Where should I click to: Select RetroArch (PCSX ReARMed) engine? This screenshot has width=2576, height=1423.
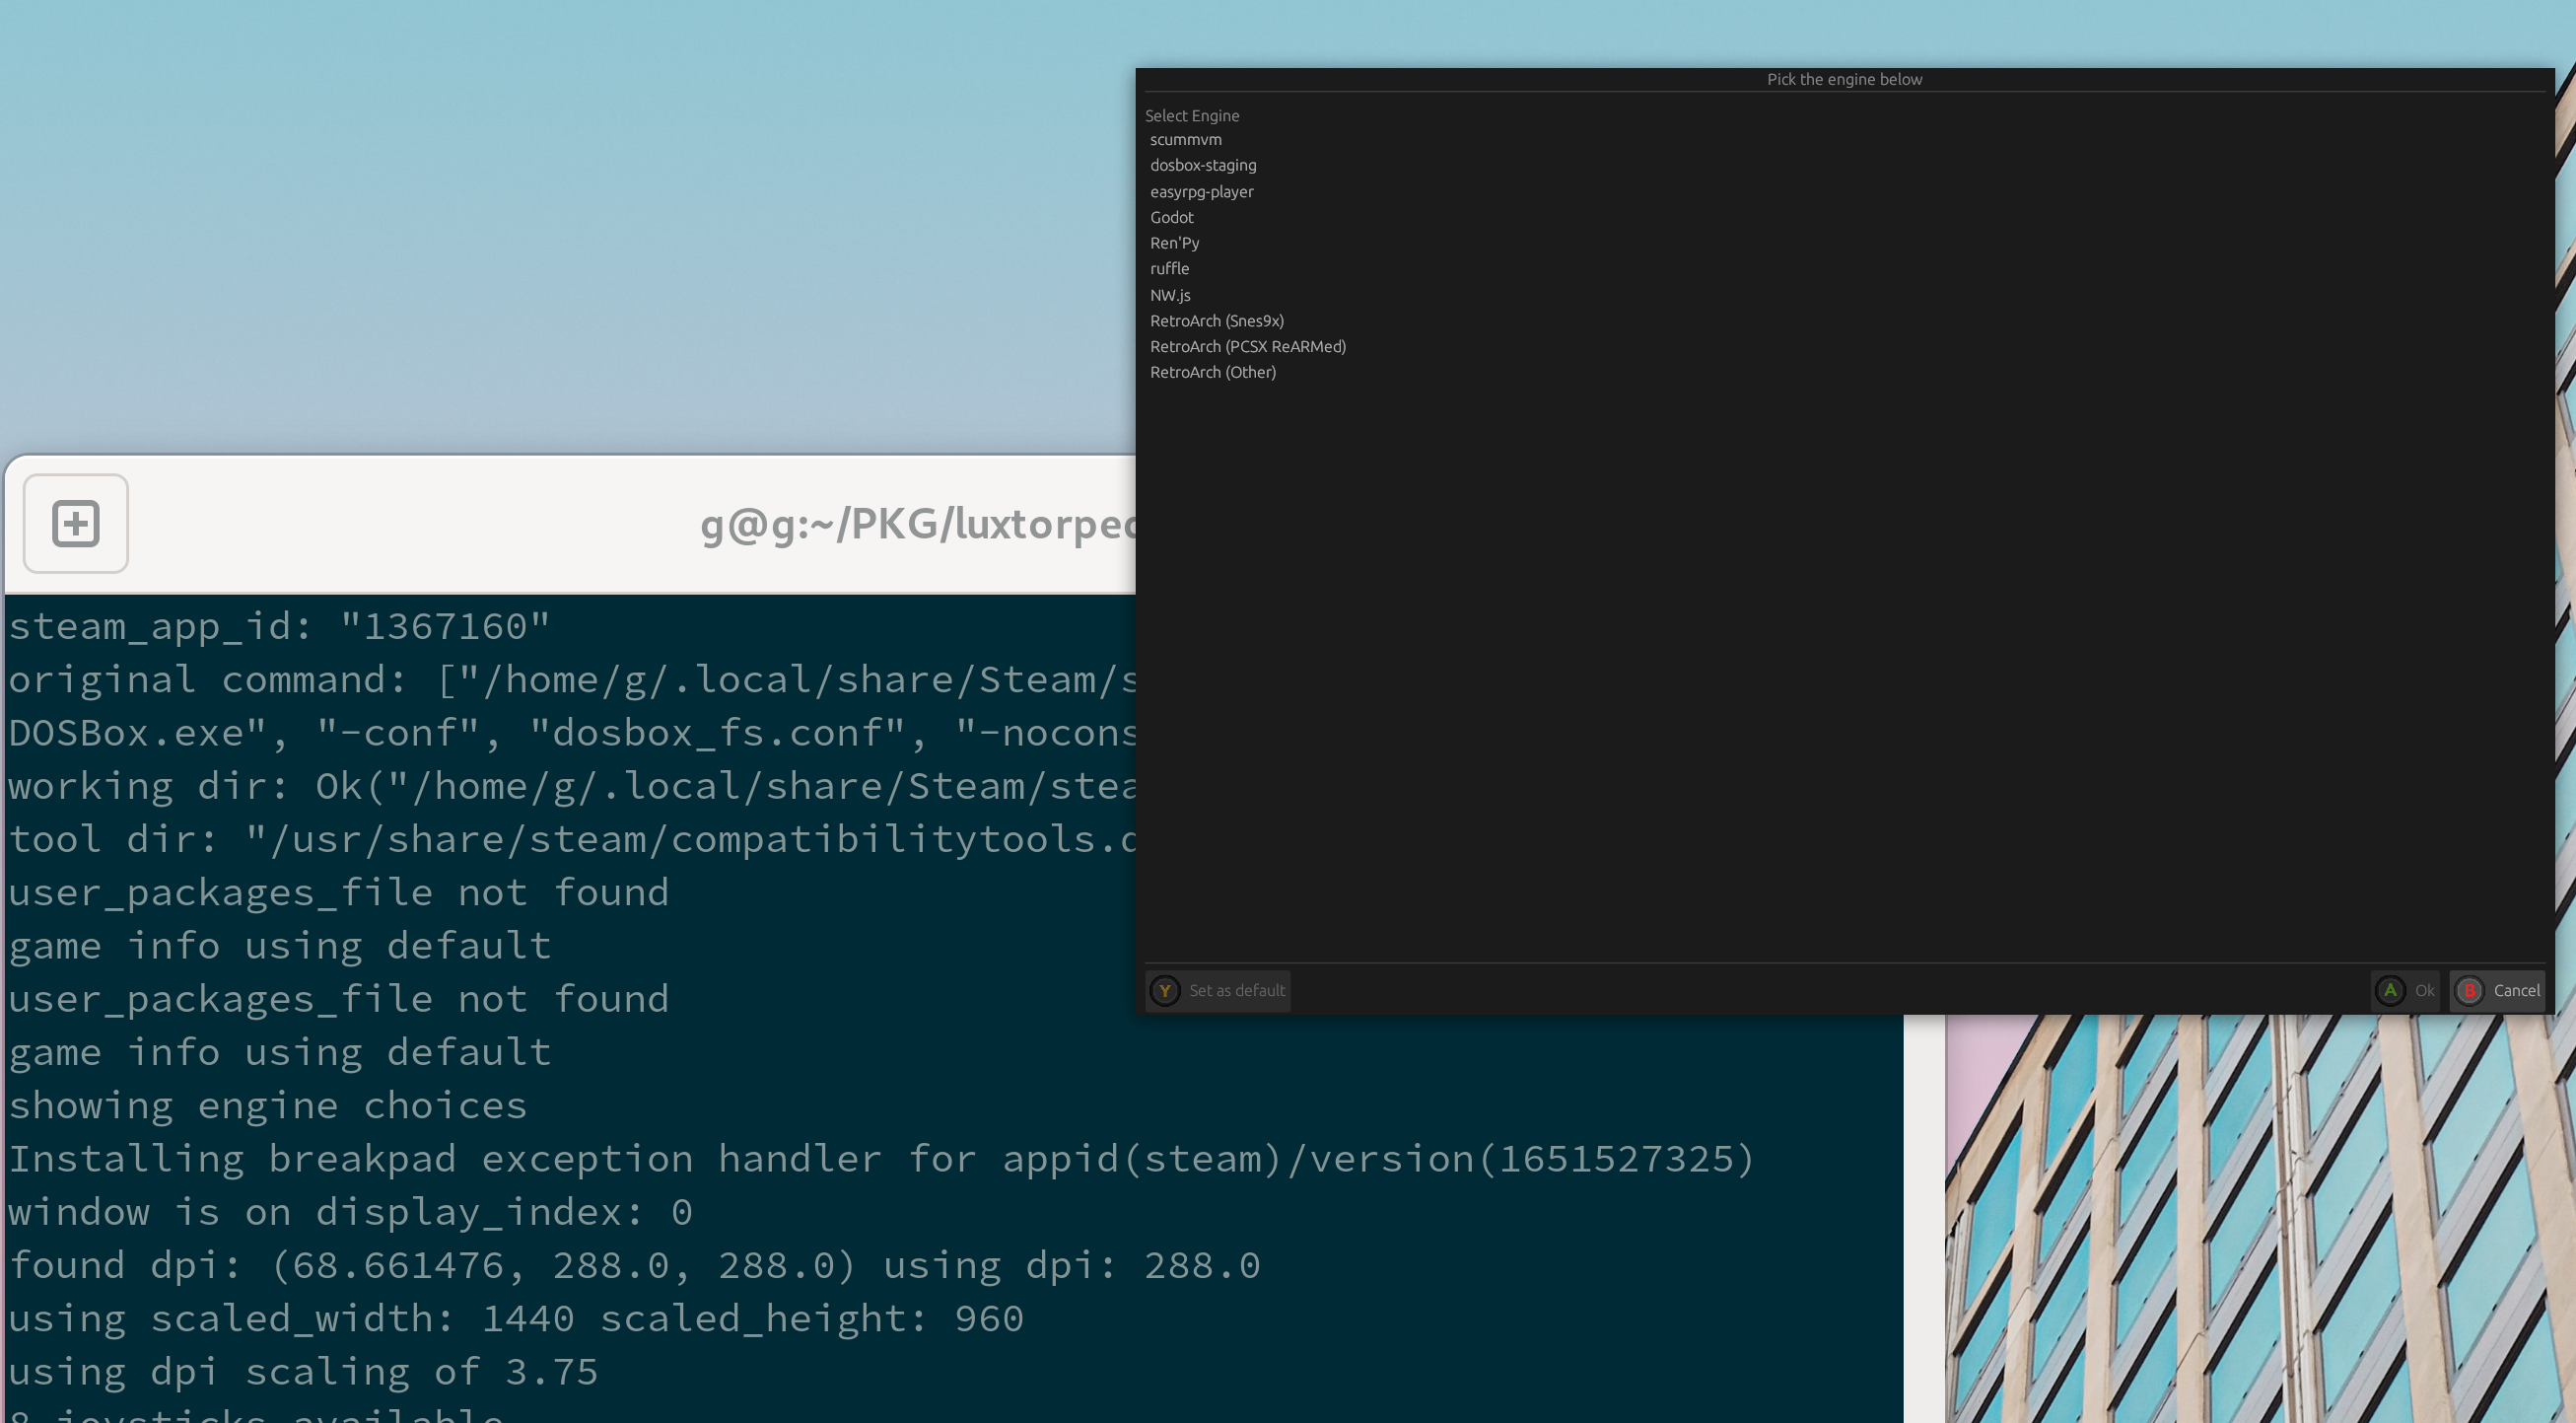[1248, 346]
